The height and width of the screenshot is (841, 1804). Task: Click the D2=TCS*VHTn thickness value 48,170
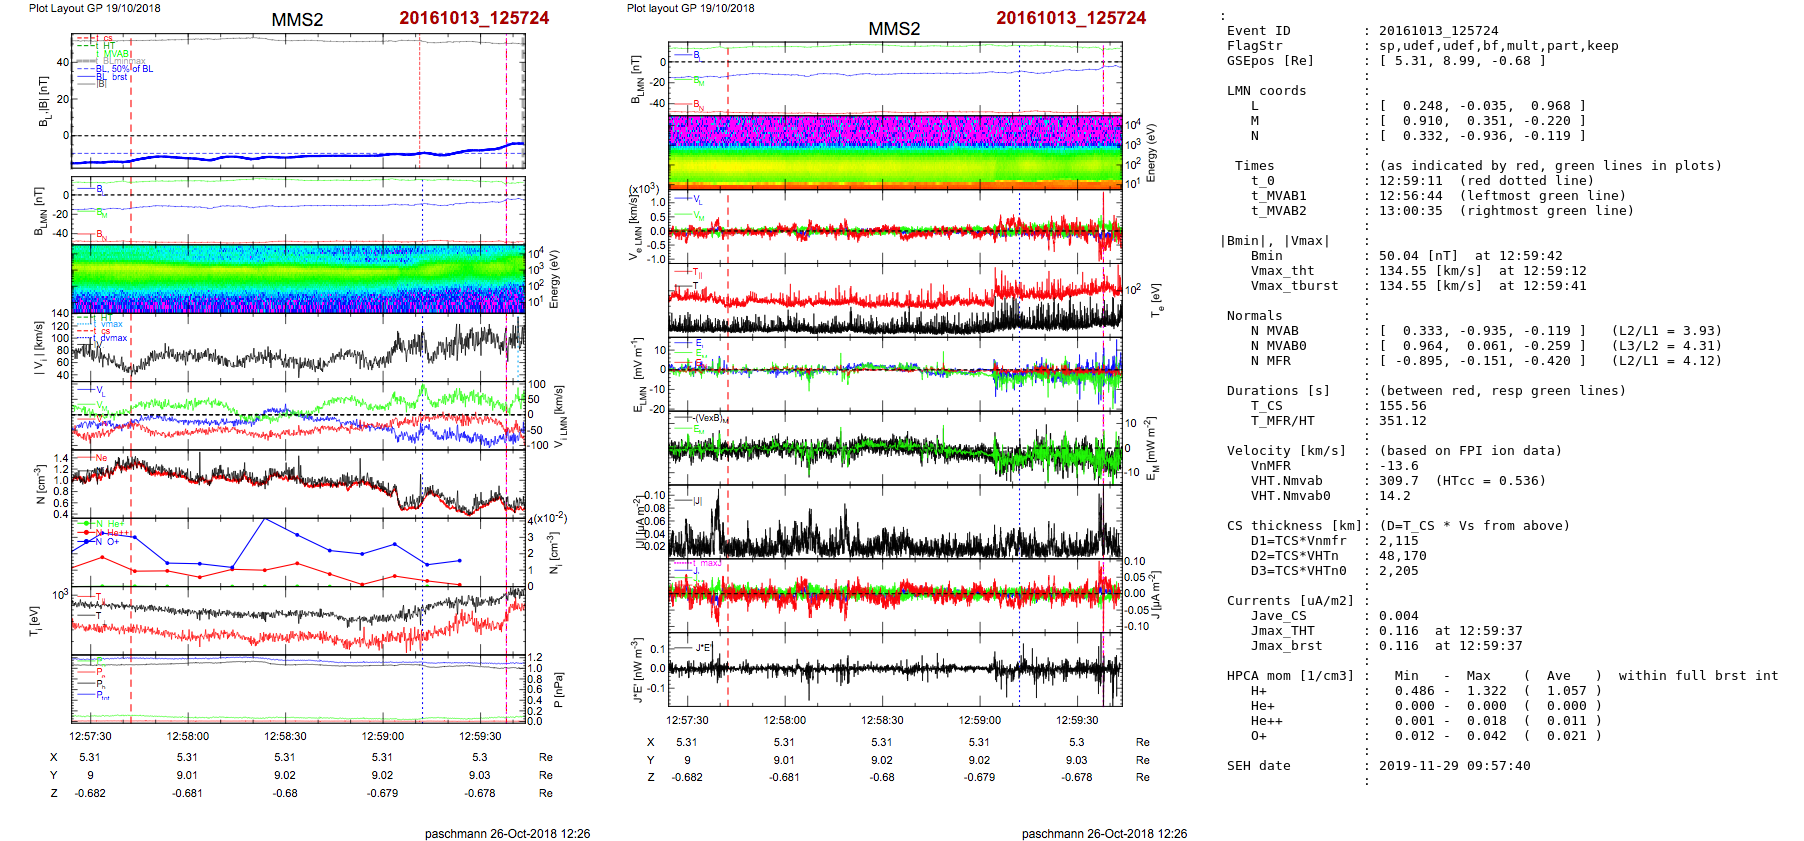pyautogui.click(x=1402, y=556)
